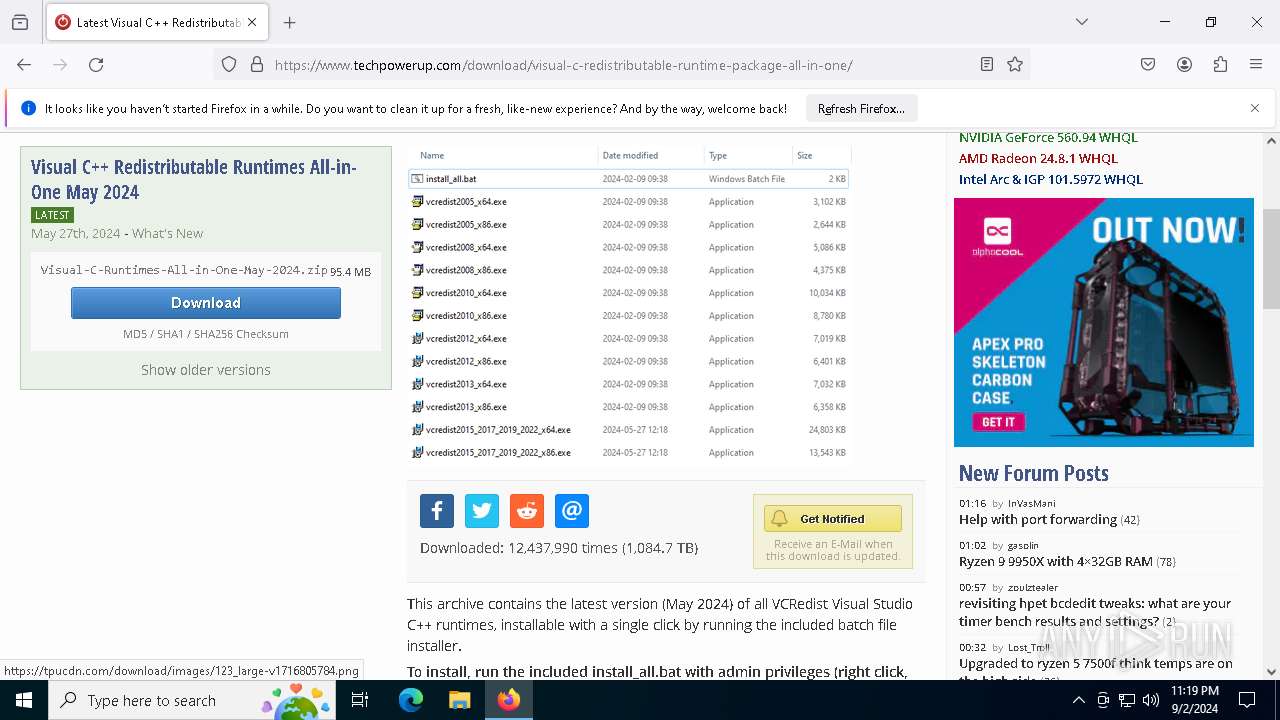The width and height of the screenshot is (1280, 720).
Task: Bookmark this page with star
Action: tap(1015, 65)
